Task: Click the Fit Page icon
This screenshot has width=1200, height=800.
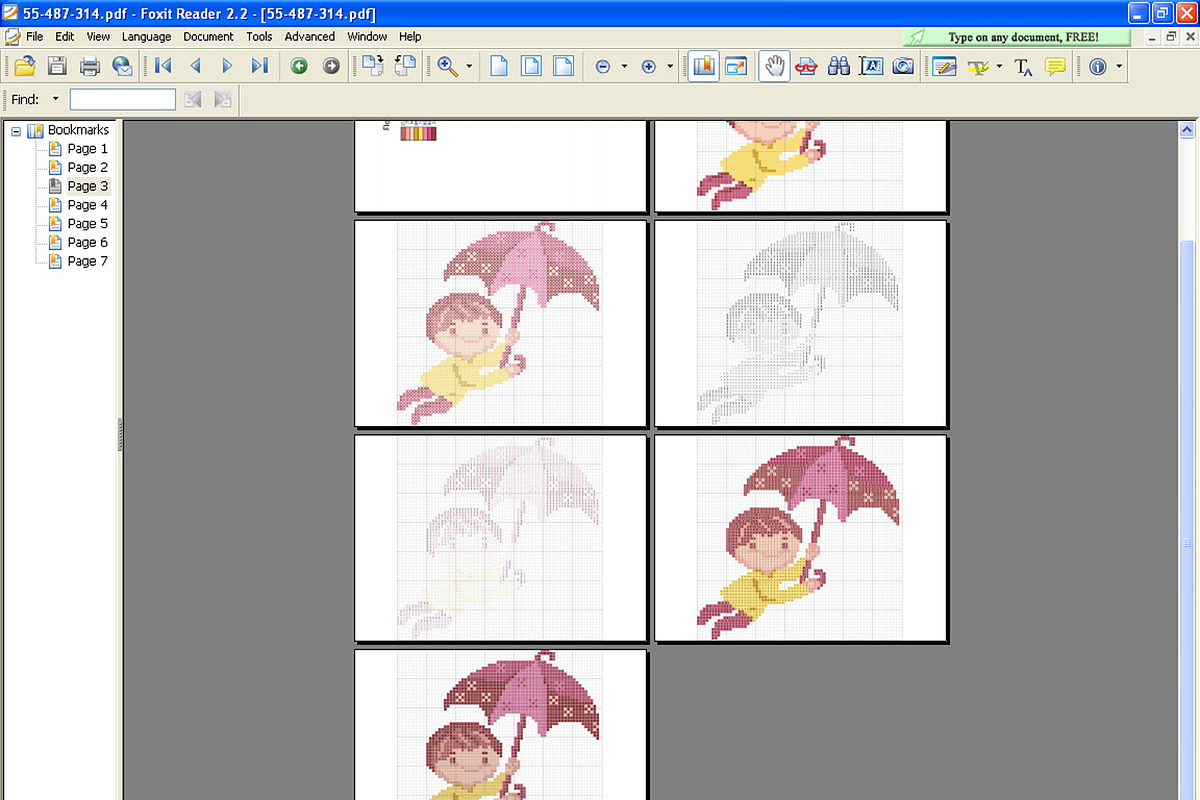Action: click(x=532, y=67)
